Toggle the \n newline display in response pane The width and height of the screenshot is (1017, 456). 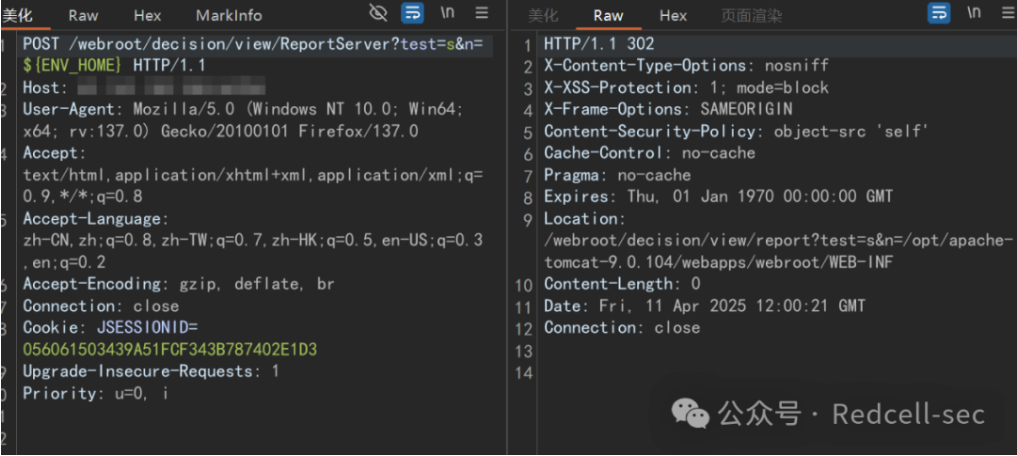pyautogui.click(x=974, y=12)
